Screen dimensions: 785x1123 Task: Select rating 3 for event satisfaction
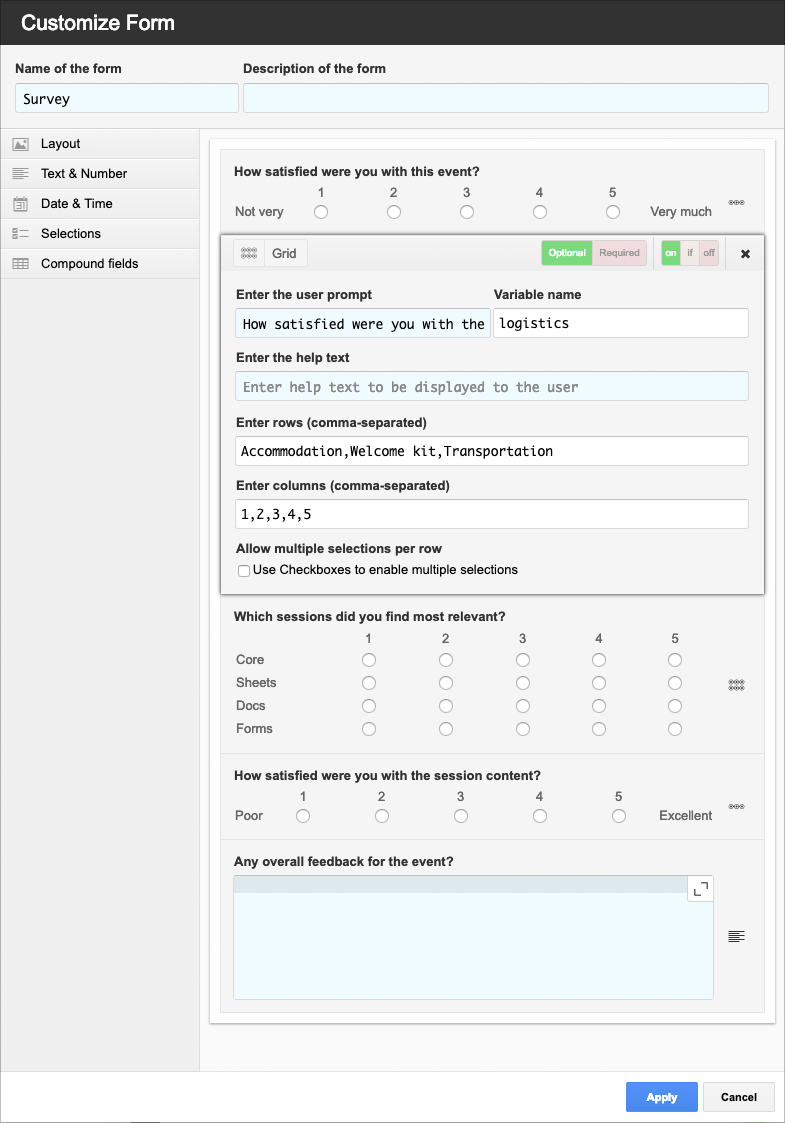click(x=467, y=212)
